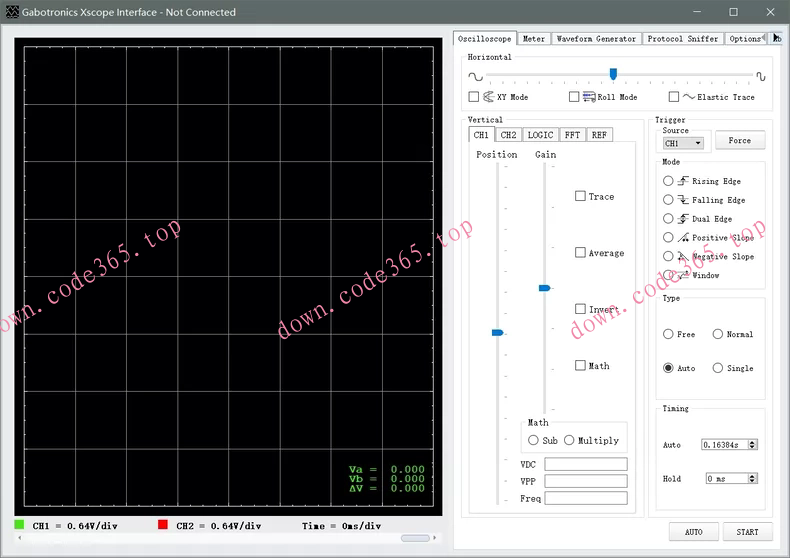Click the Rising Edge trigger icon
Viewport: 790px width, 558px height.
684,181
